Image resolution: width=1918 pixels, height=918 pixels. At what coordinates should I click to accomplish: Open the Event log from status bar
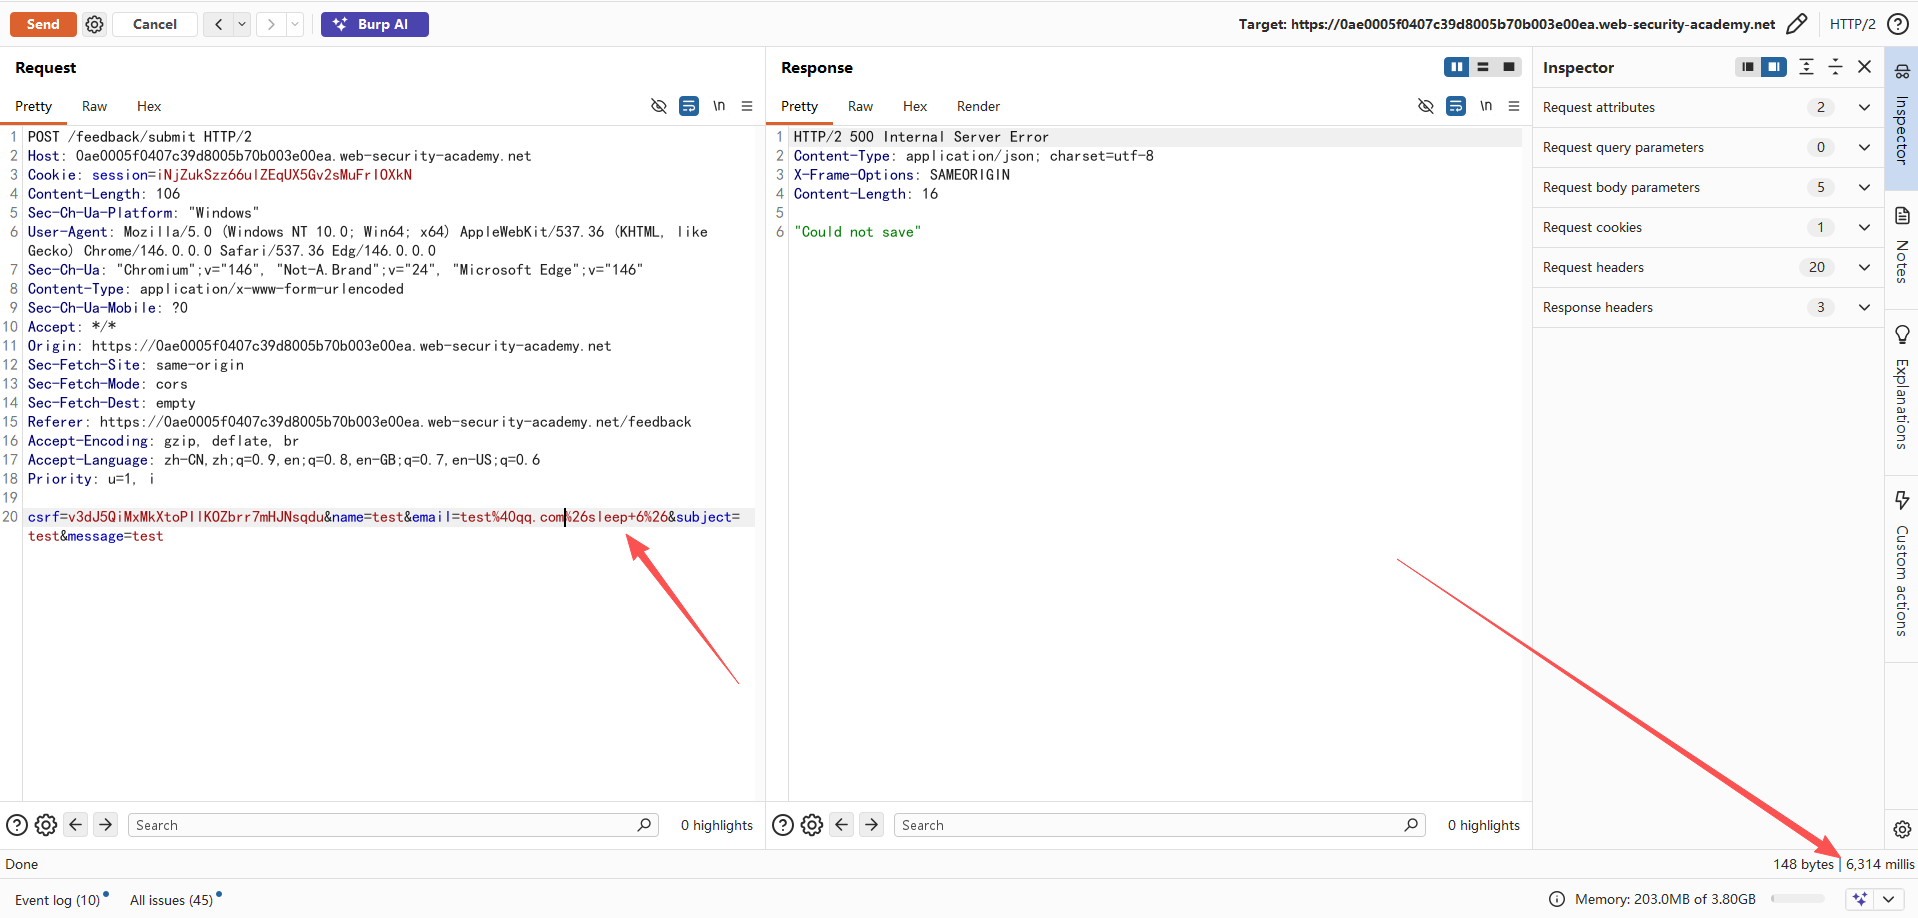(x=57, y=899)
